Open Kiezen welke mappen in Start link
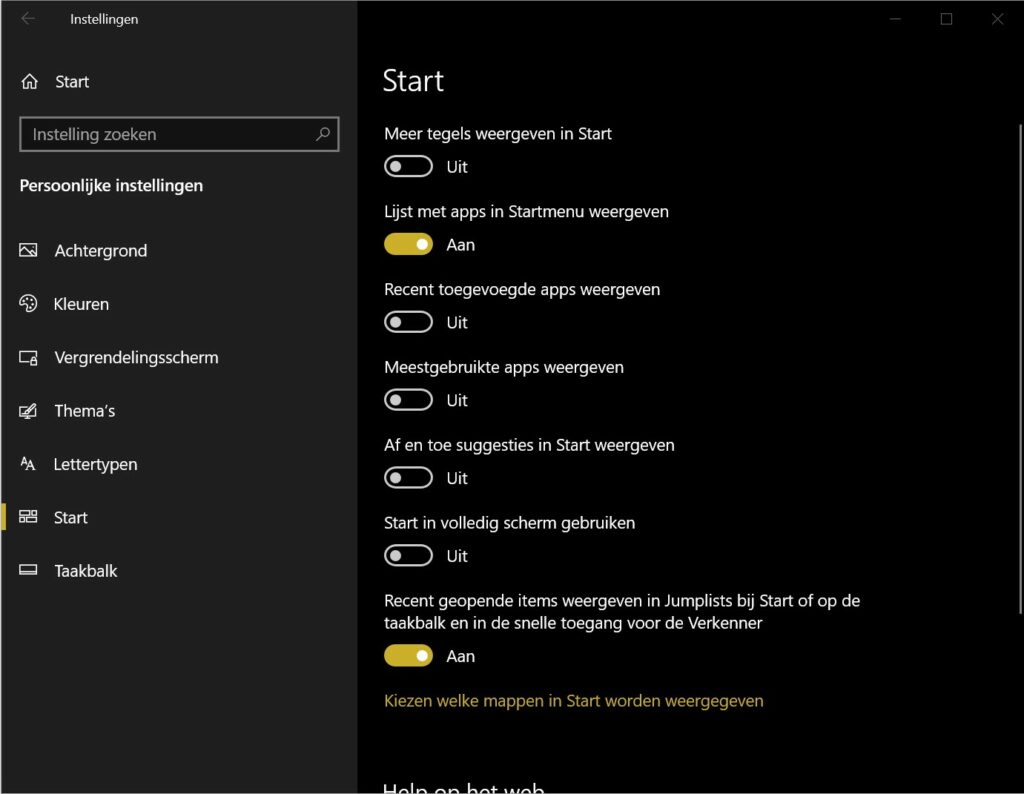1024x794 pixels. point(573,701)
